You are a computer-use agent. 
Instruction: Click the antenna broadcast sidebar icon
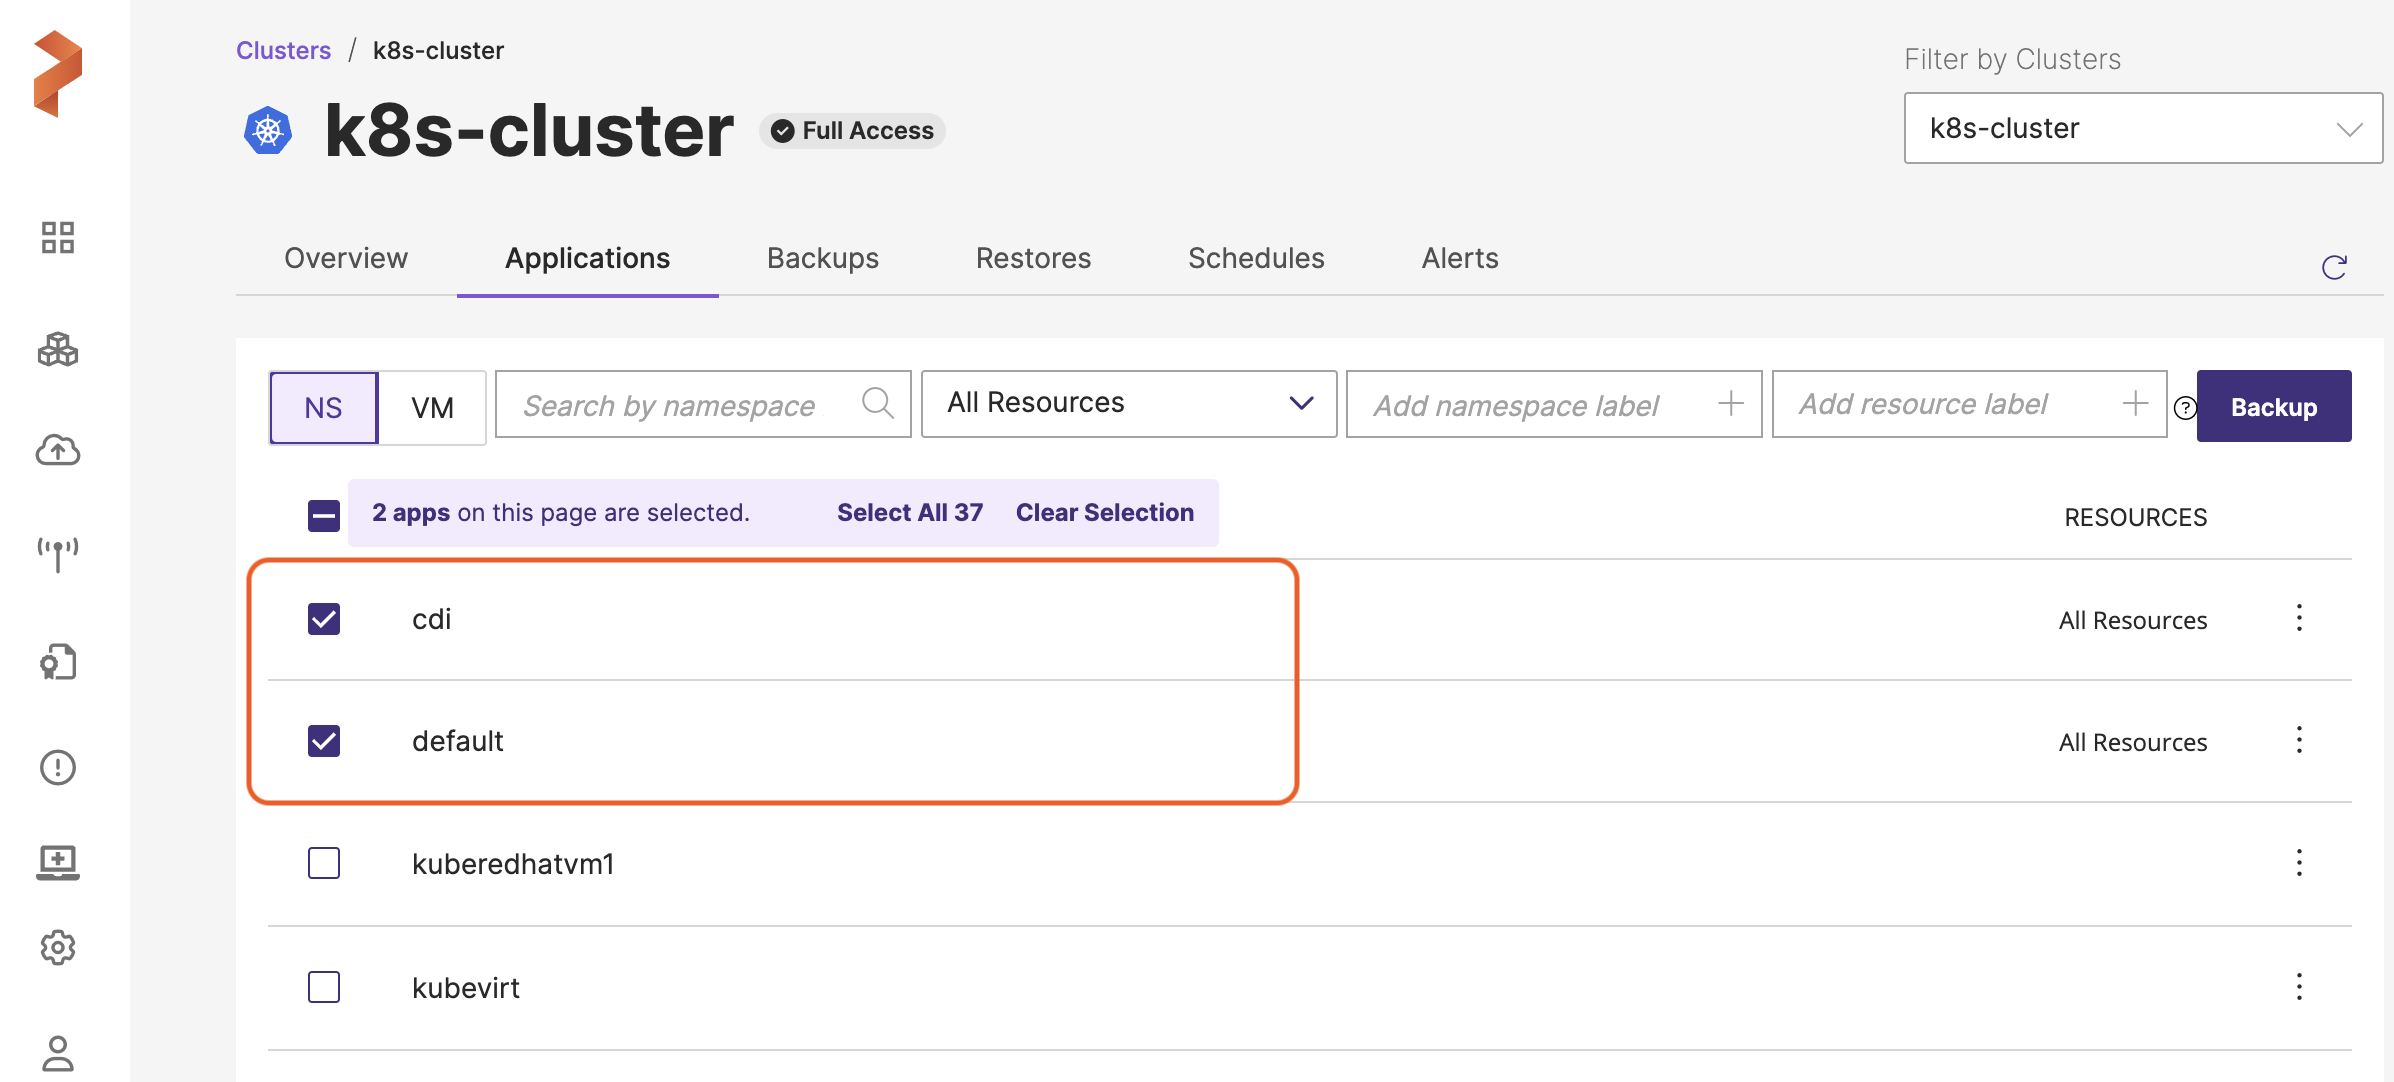[x=58, y=553]
